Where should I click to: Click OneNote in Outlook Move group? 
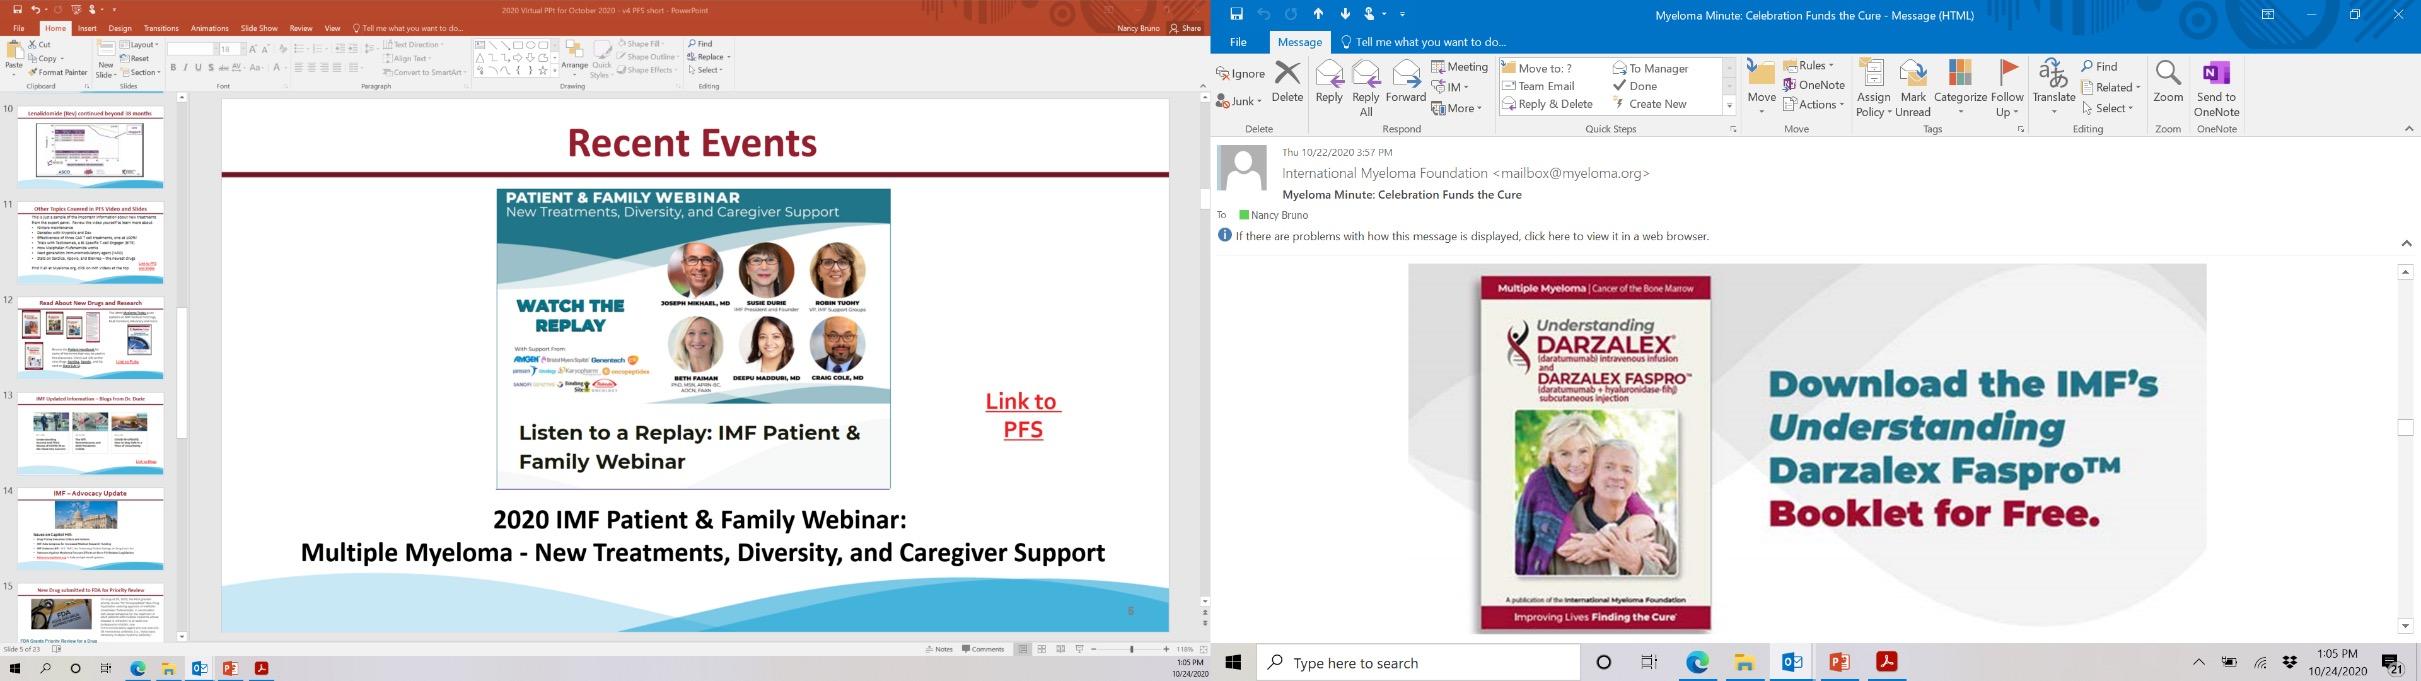click(1814, 85)
